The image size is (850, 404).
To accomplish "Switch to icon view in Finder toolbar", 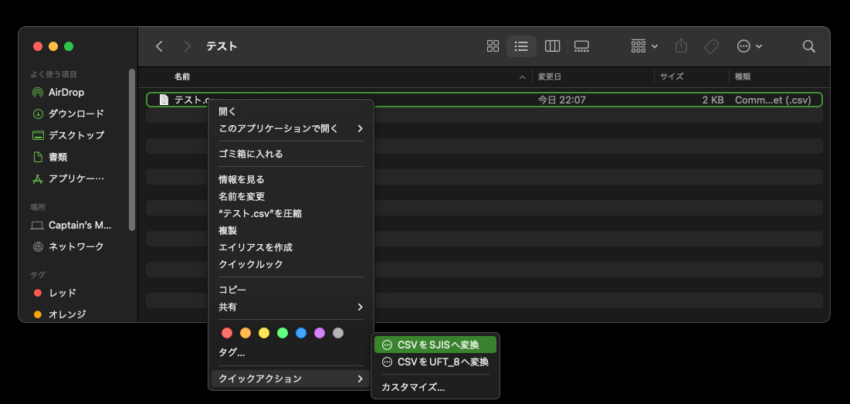I will point(492,46).
